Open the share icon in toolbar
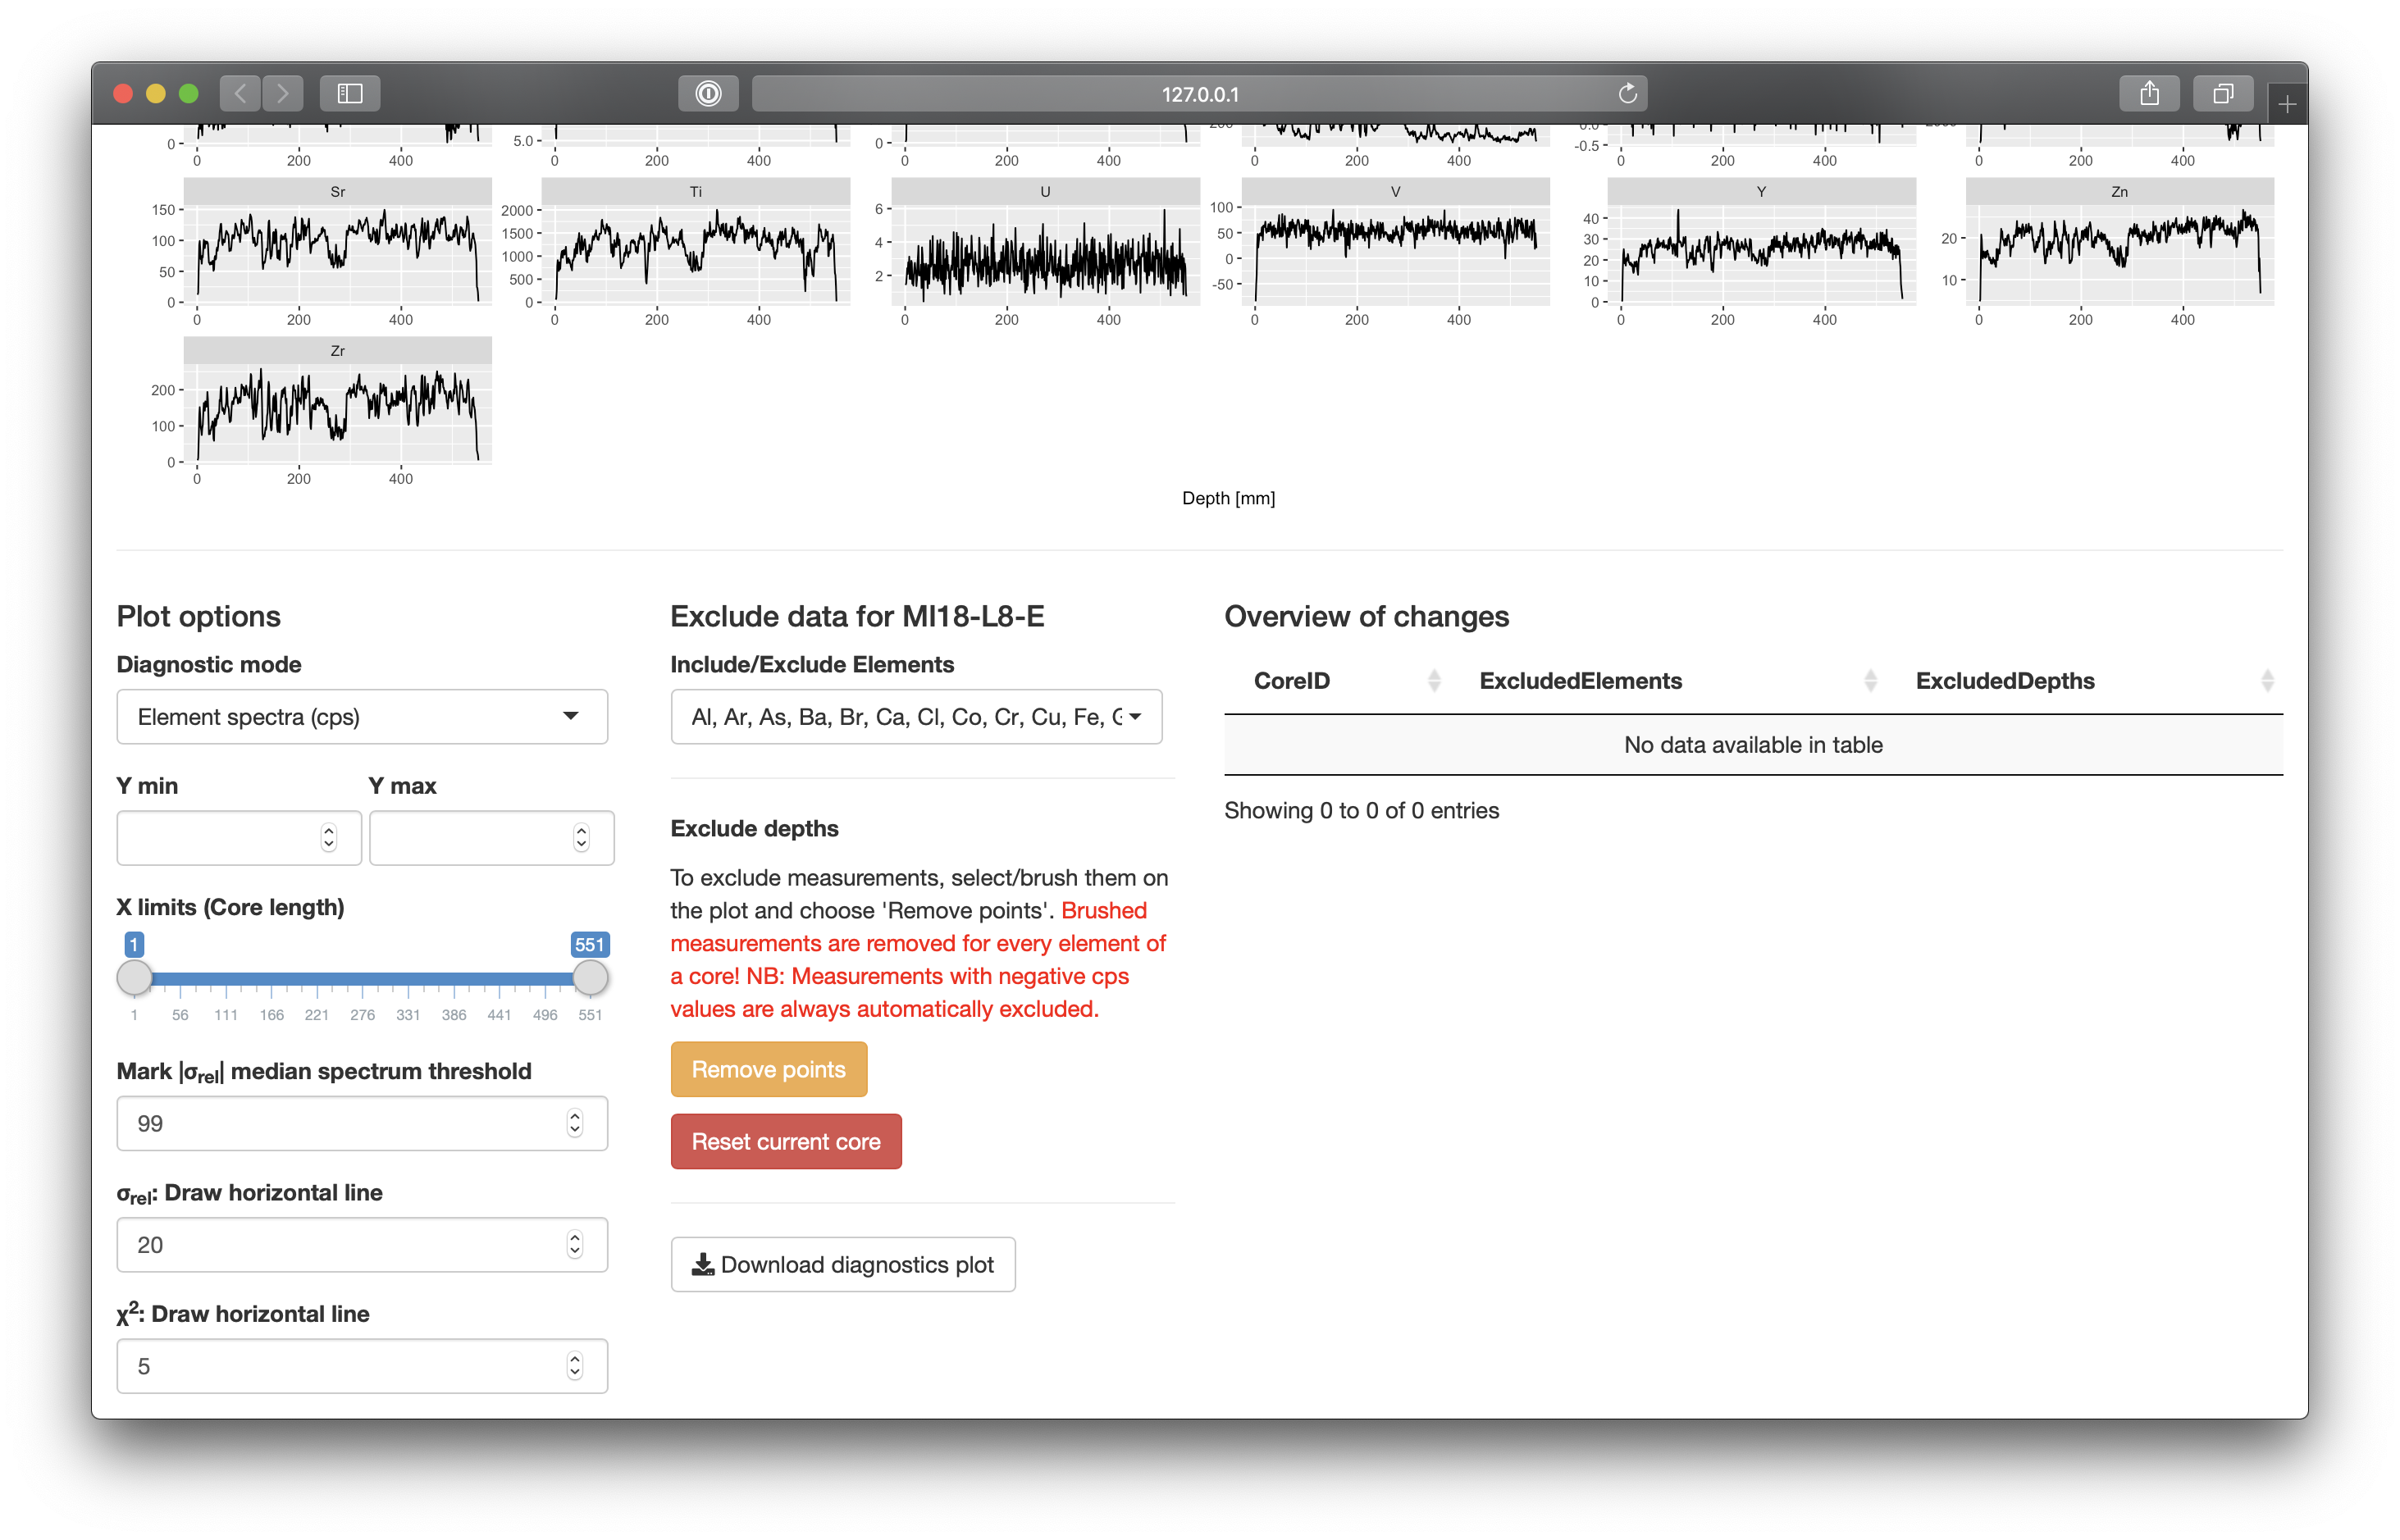 2149,94
